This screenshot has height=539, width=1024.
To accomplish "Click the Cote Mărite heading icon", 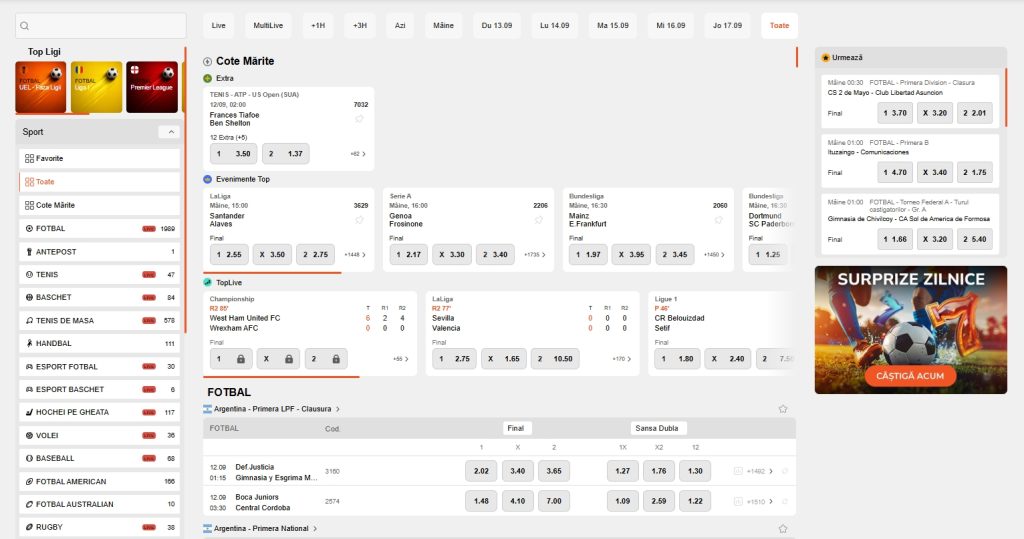I will pos(208,61).
